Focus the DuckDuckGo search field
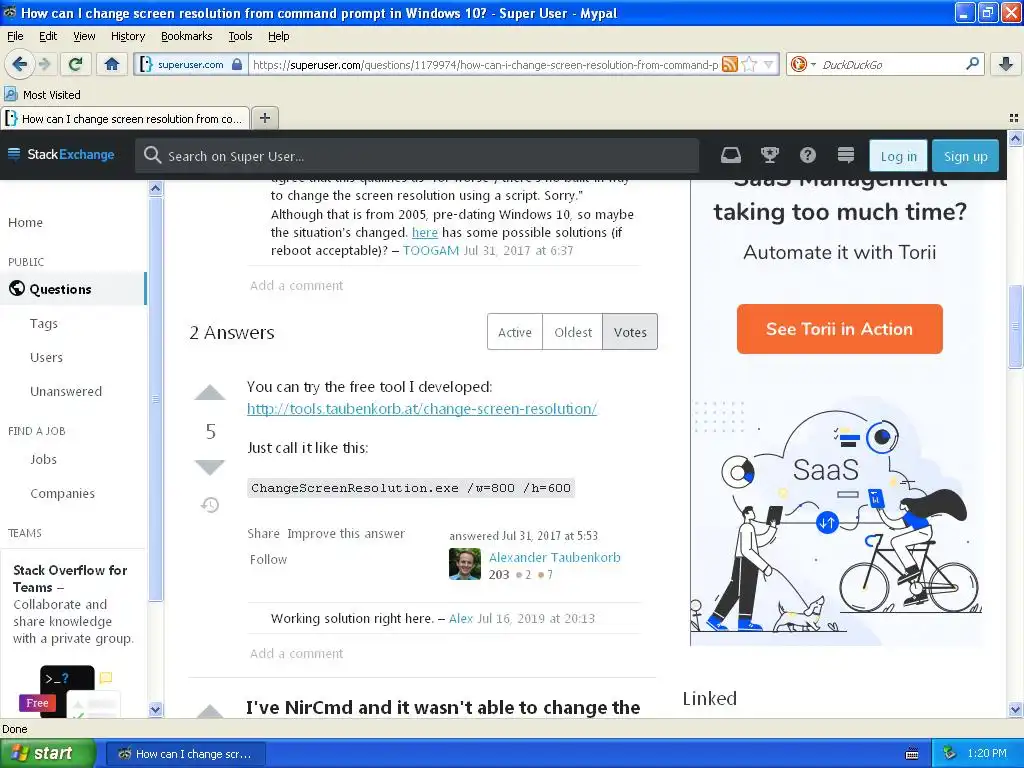Viewport: 1024px width, 768px height. pyautogui.click(x=891, y=65)
